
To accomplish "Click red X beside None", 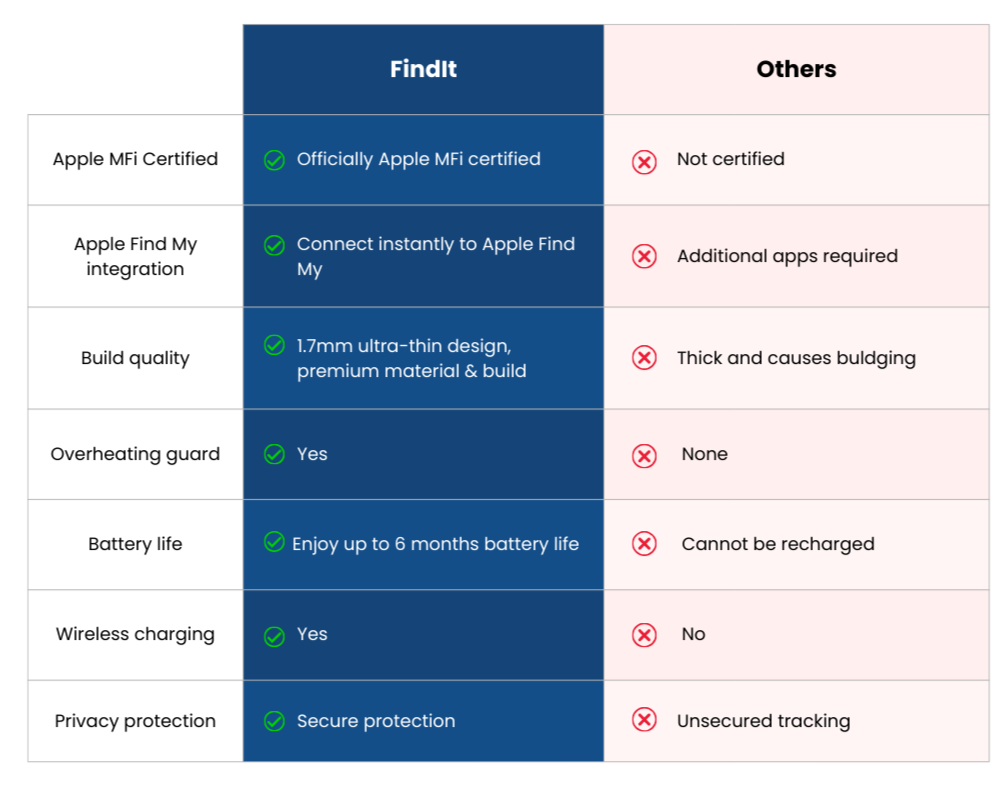I will pyautogui.click(x=644, y=456).
